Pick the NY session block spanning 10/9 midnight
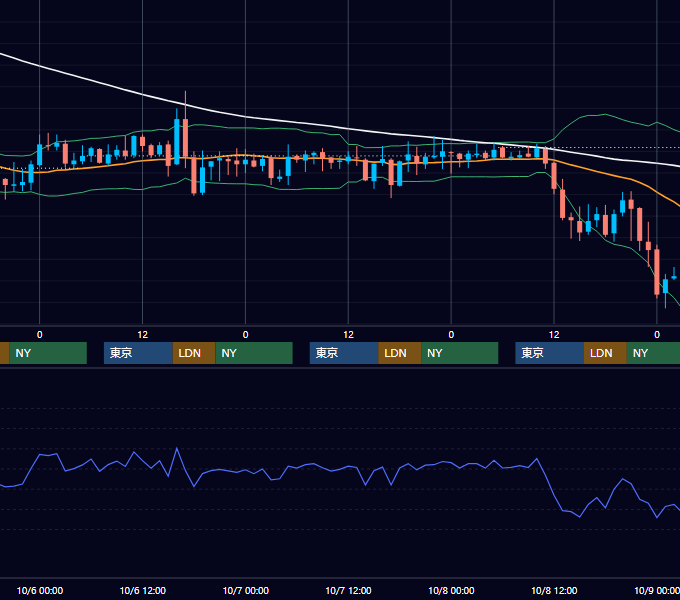680x600 pixels. click(653, 353)
